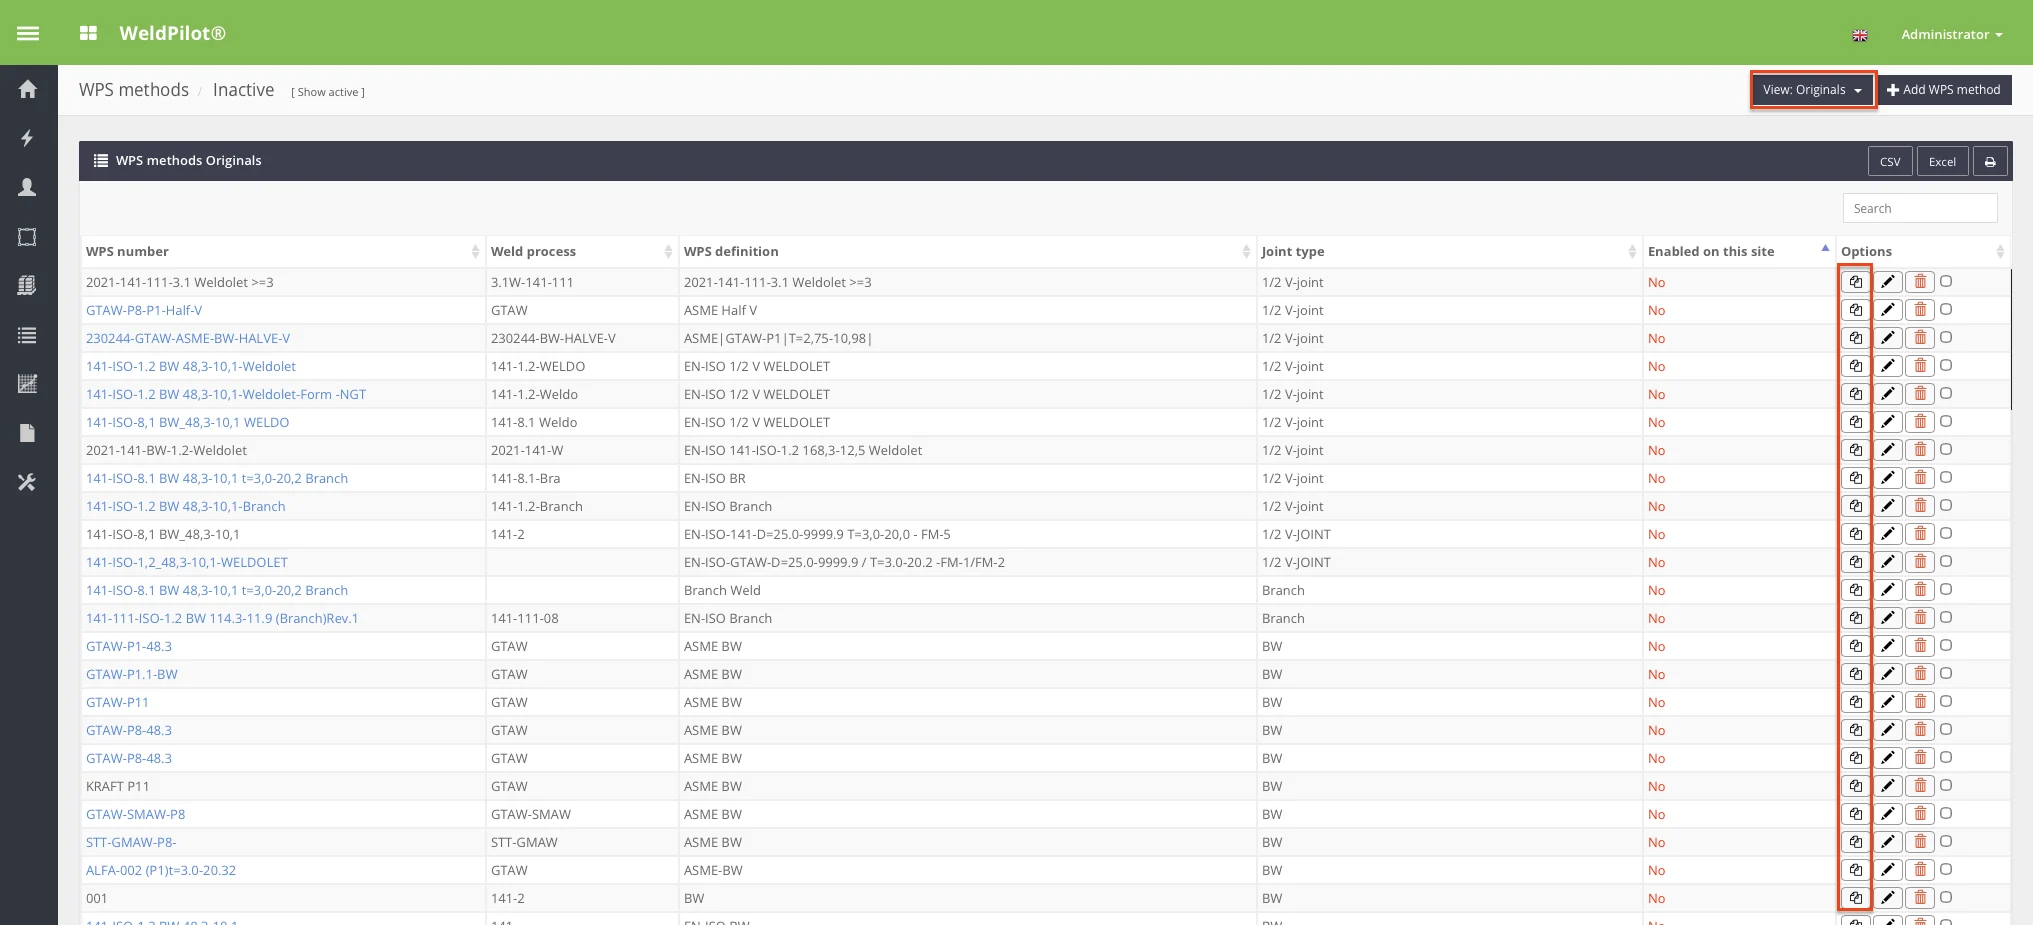The height and width of the screenshot is (925, 2033).
Task: Open the chart sidebar section
Action: tap(28, 384)
